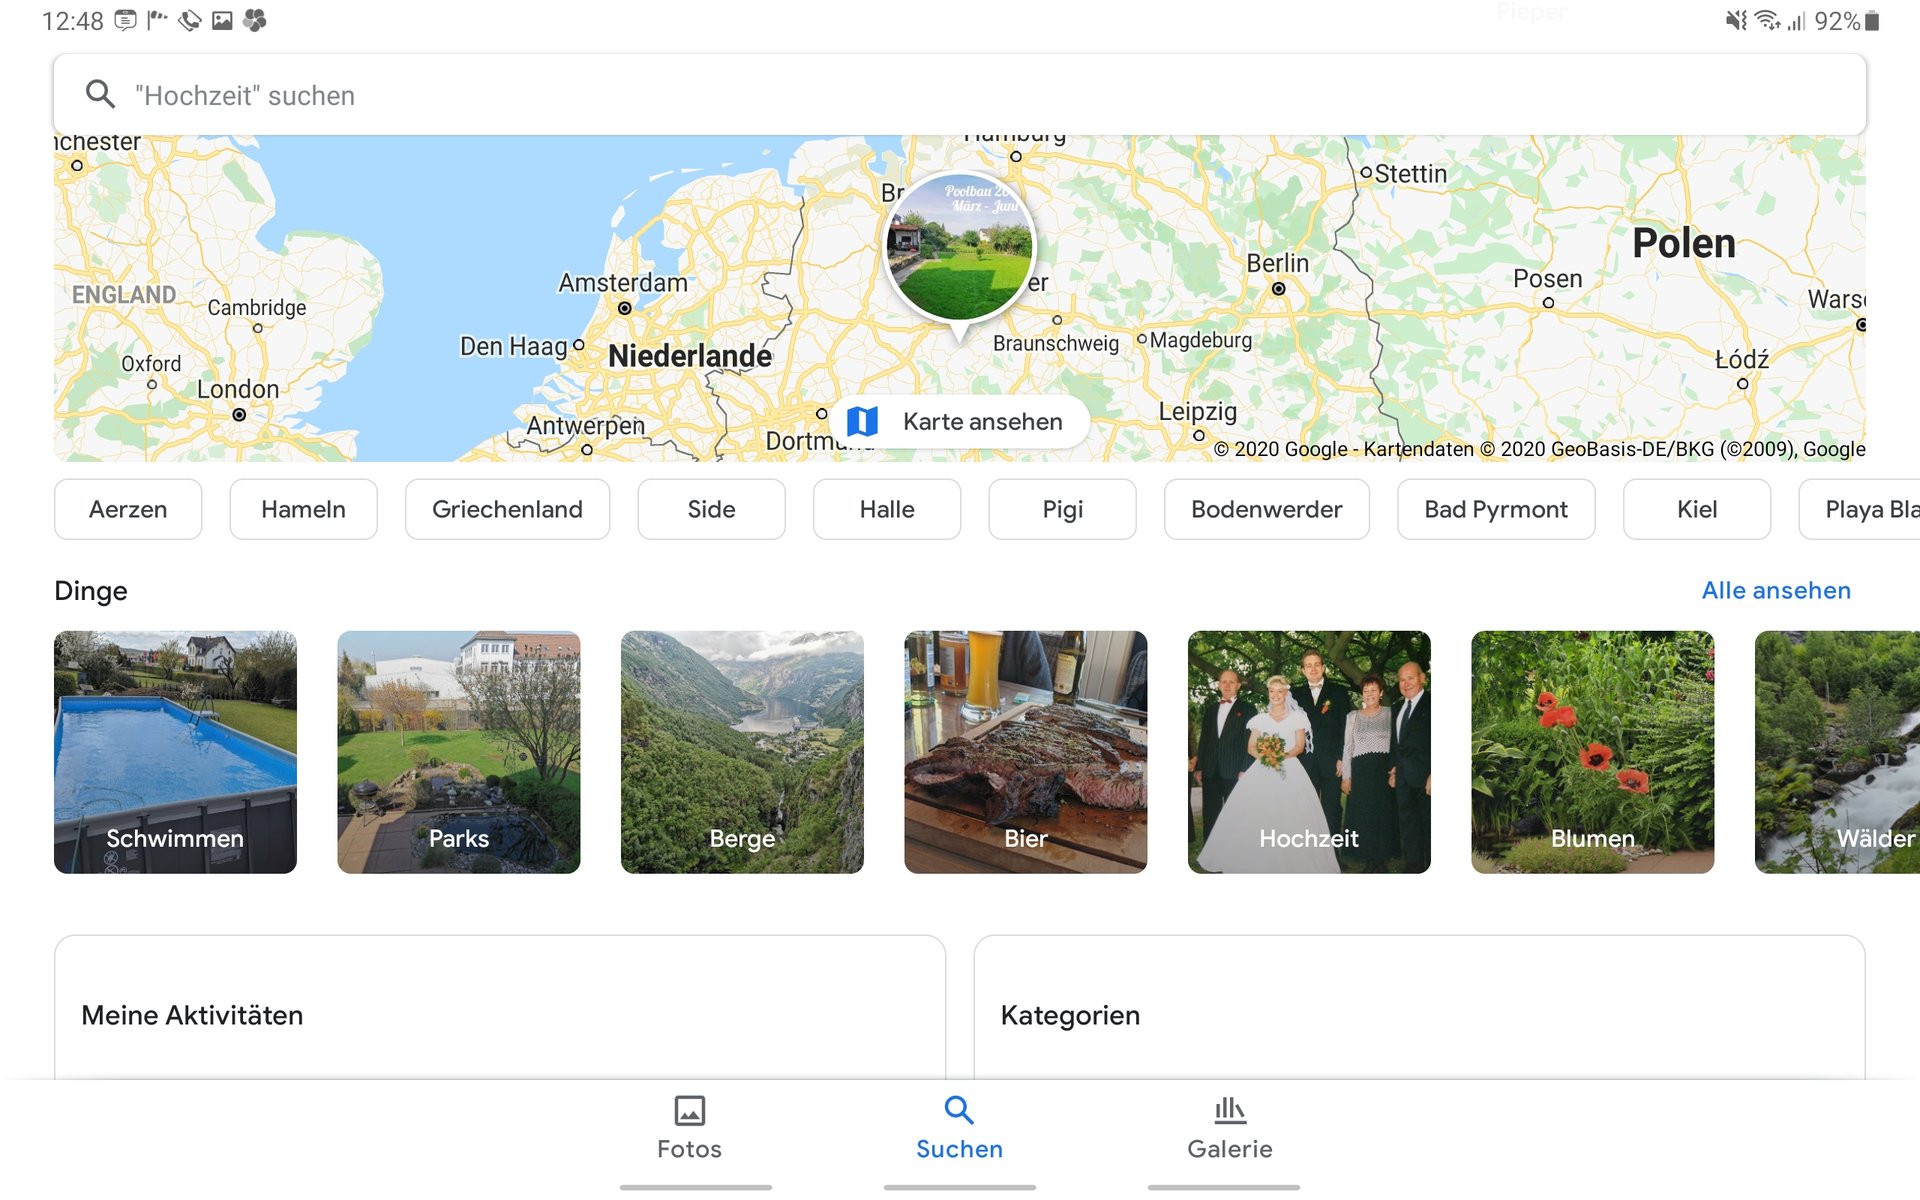Tap the message notification icon in status bar

coord(125,20)
